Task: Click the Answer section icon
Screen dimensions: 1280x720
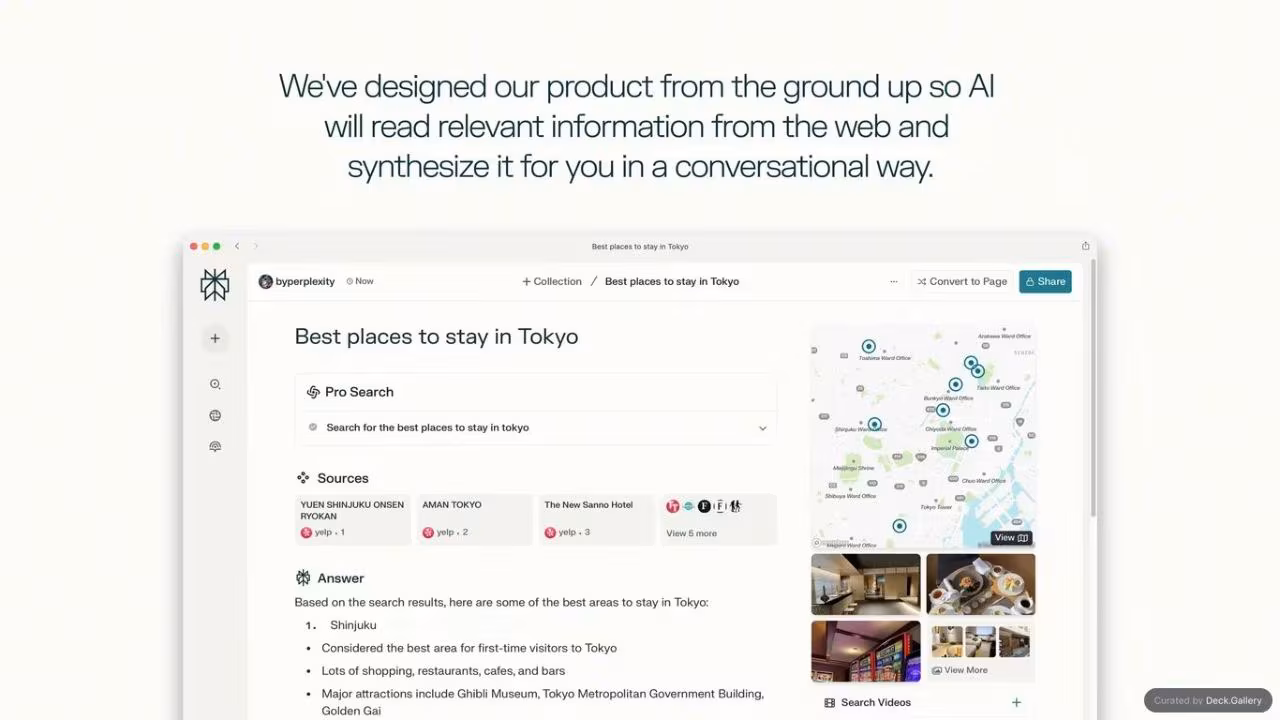Action: [x=303, y=578]
